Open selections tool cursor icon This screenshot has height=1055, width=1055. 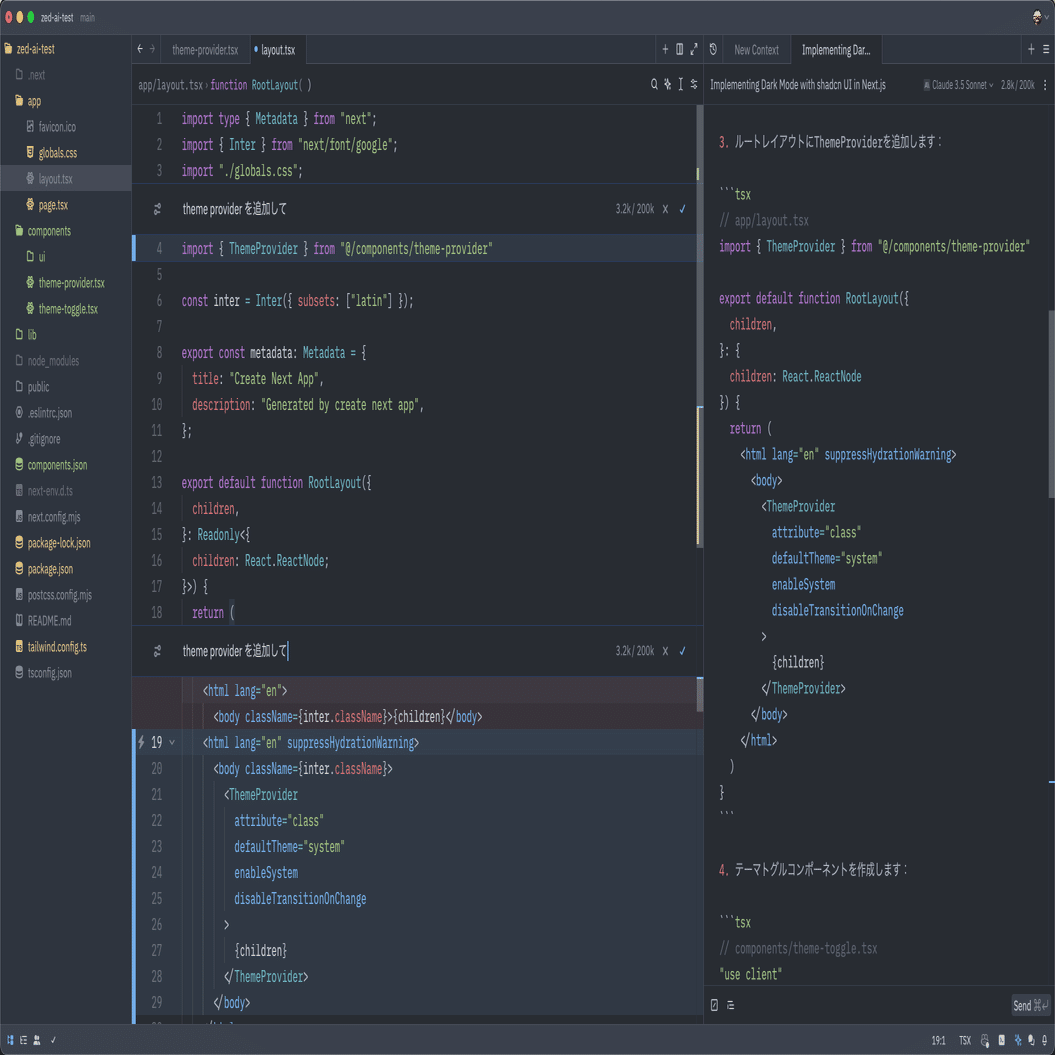click(680, 84)
